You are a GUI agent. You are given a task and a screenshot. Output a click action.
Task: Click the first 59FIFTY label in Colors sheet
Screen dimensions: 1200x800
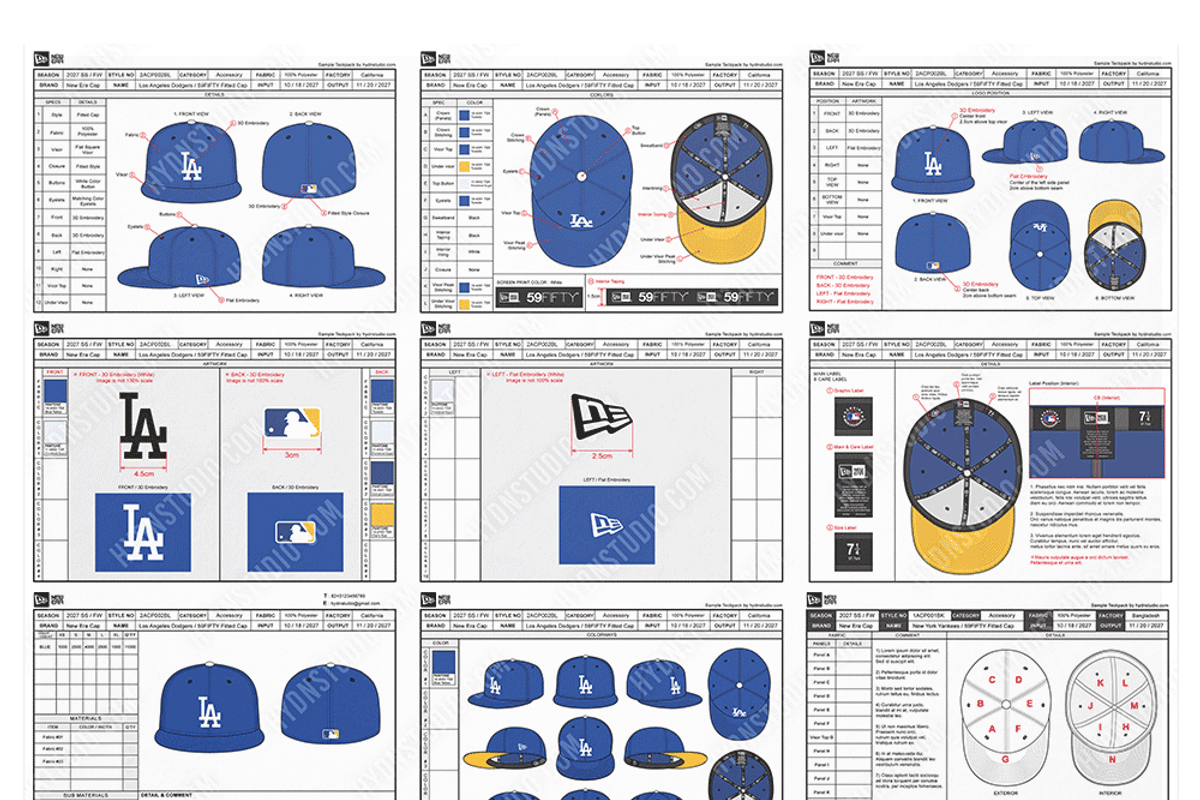(537, 297)
